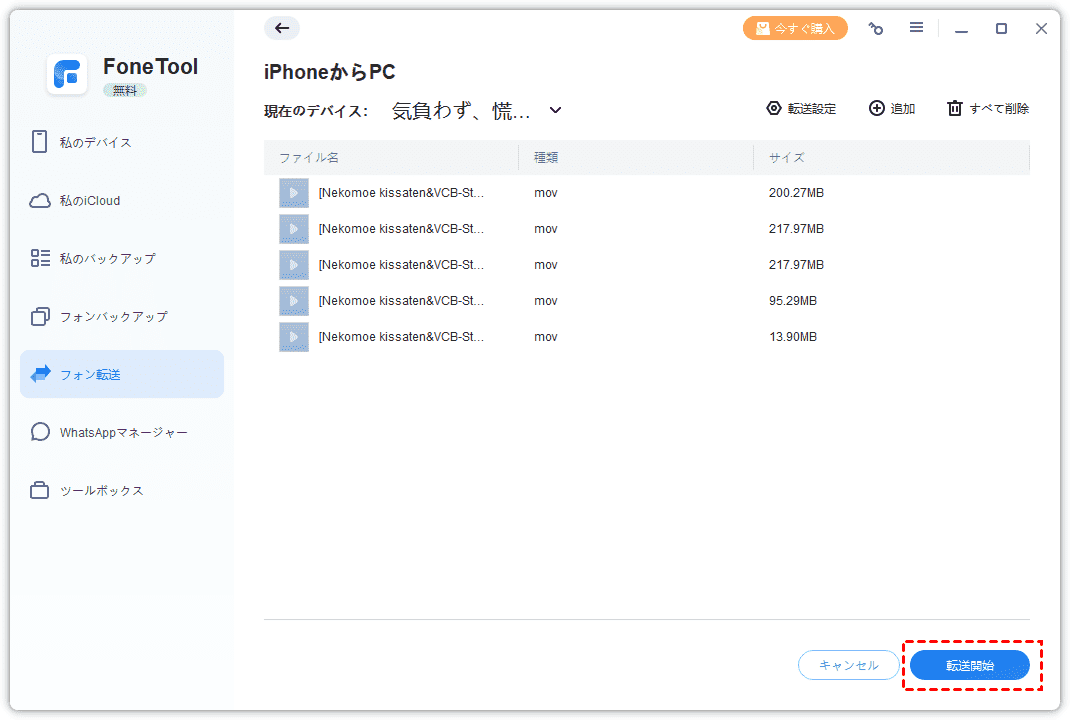1070x720 pixels.
Task: Click thumbnail of the 200.27MB video
Action: click(294, 193)
